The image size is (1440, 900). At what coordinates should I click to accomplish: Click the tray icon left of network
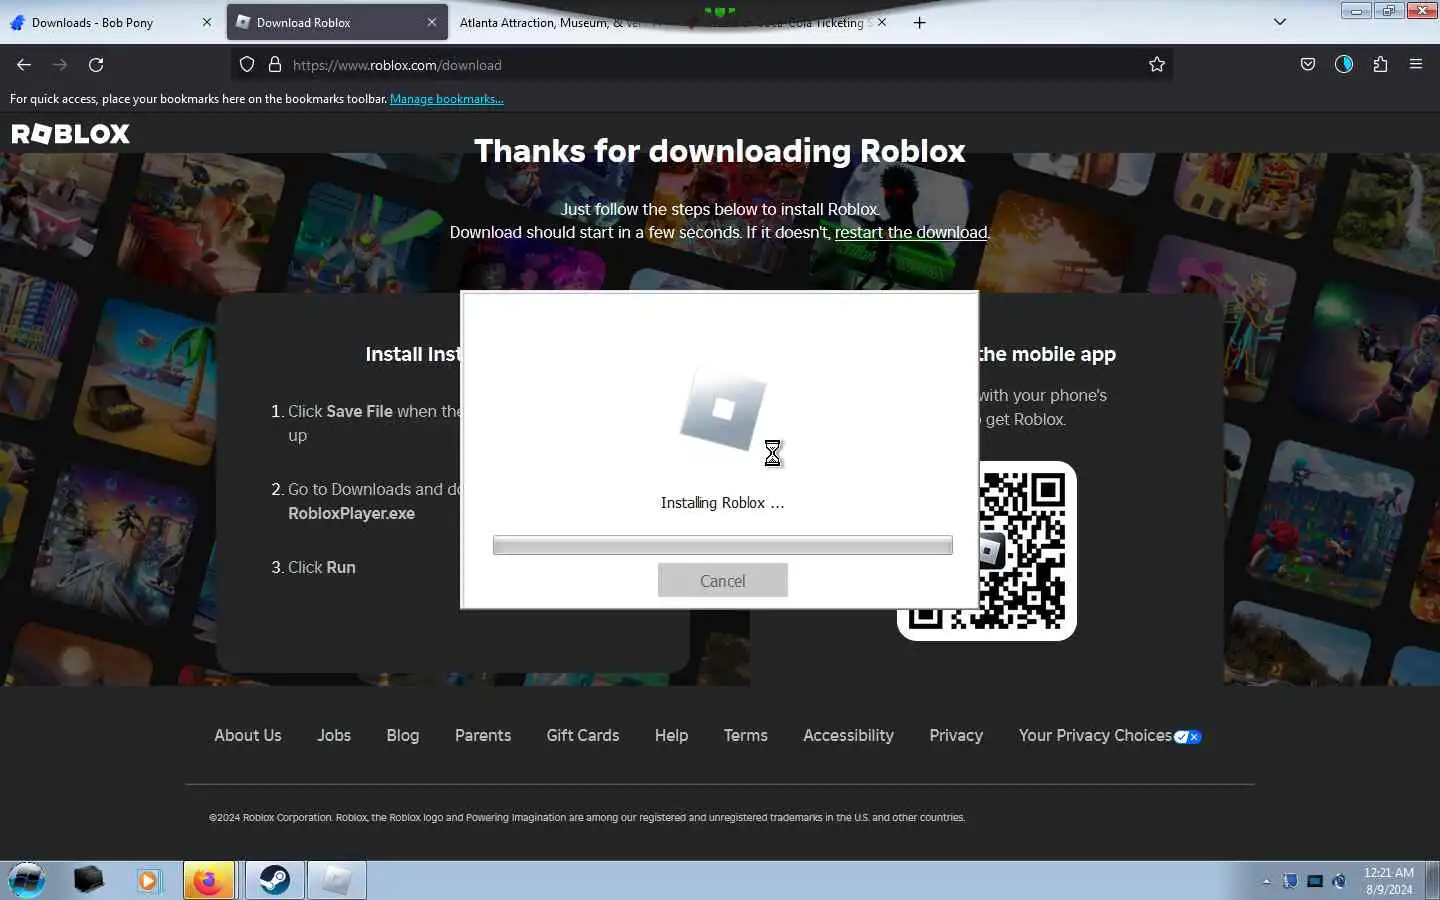1290,881
